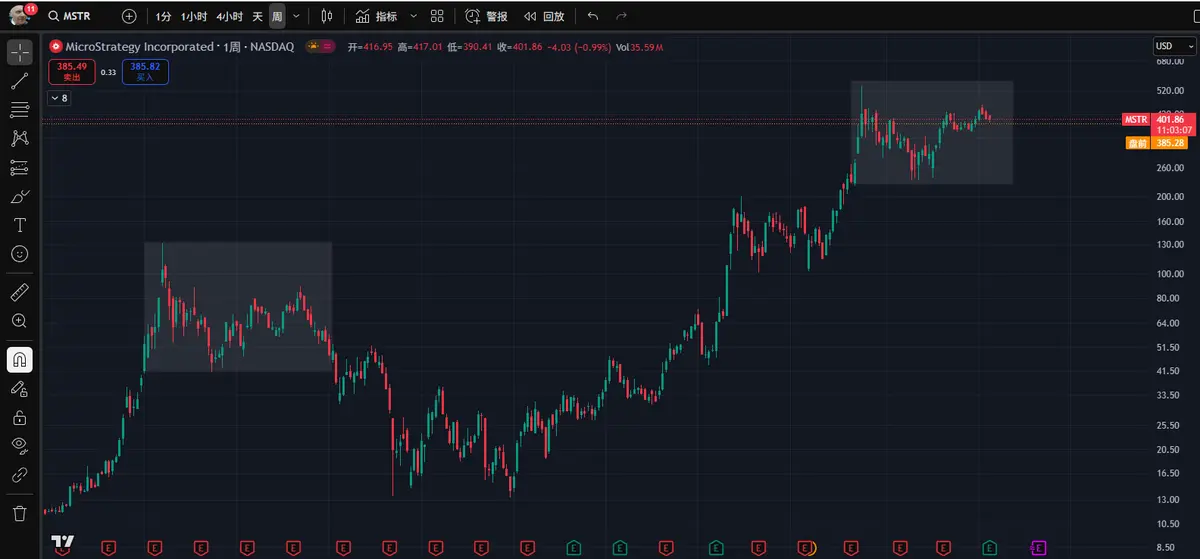Click the 260.00 price axis label
1200x559 pixels.
click(x=1169, y=167)
